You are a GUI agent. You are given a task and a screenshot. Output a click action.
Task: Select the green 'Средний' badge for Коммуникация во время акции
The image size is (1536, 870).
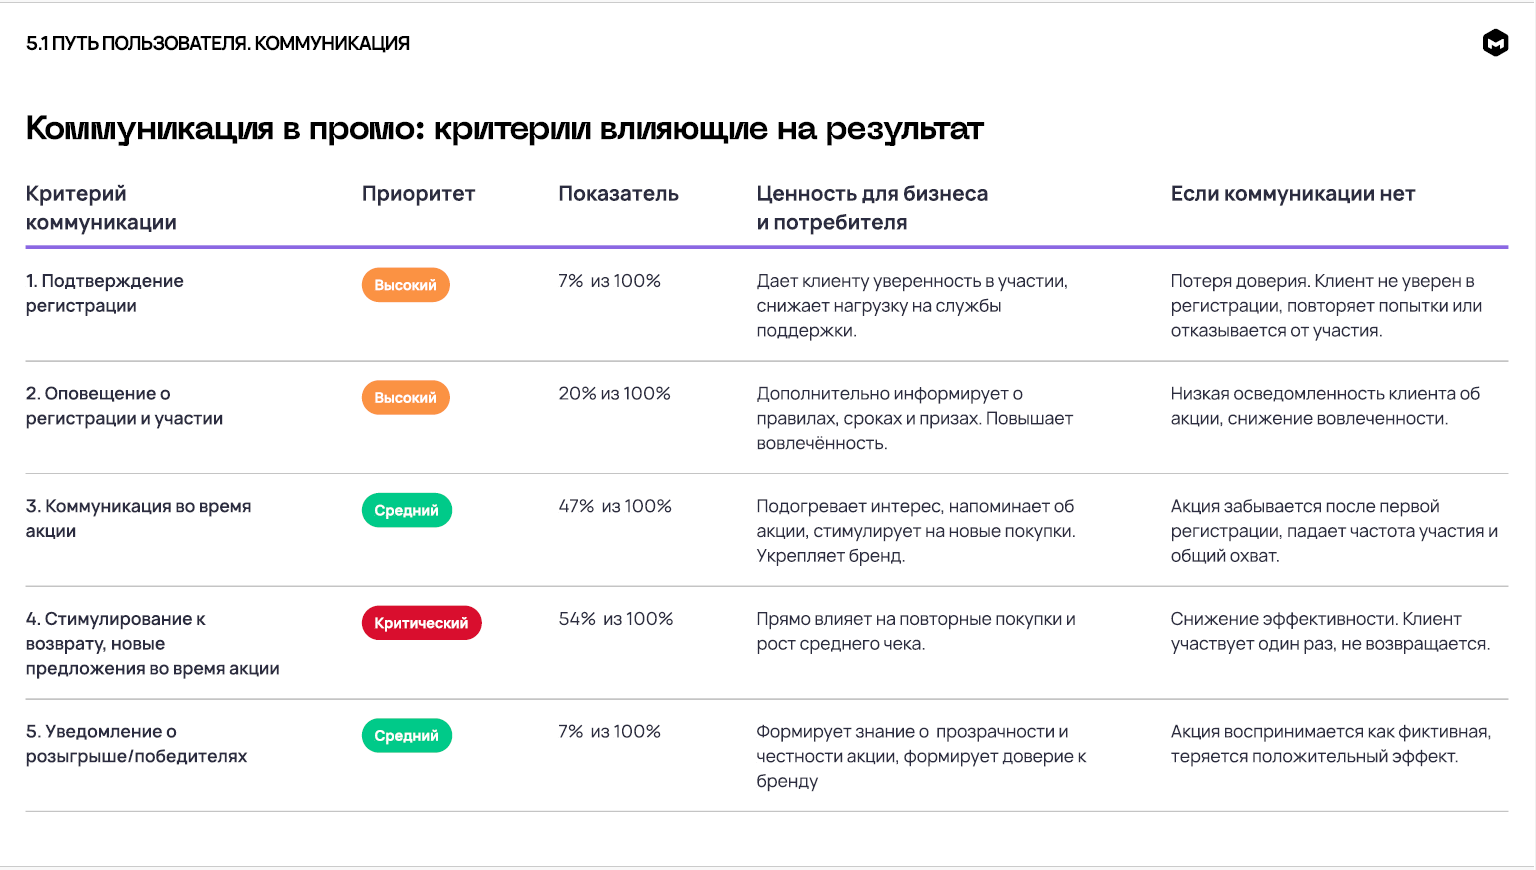pos(406,510)
